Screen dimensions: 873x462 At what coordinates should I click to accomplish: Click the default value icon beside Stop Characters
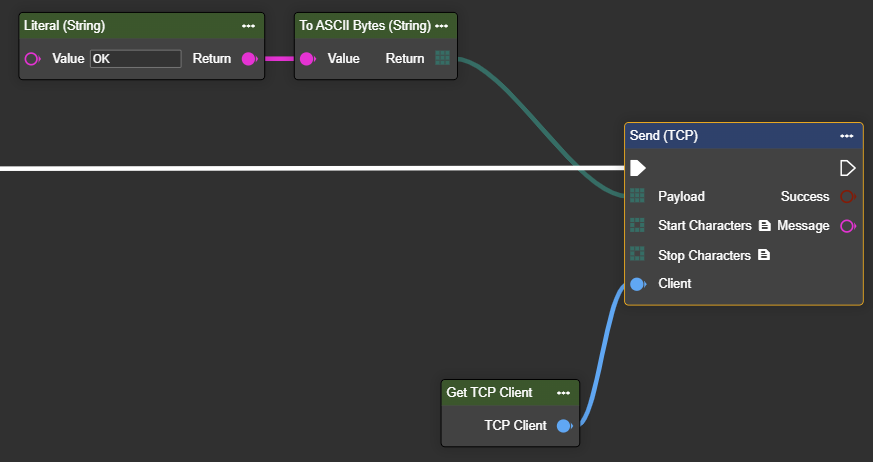764,255
